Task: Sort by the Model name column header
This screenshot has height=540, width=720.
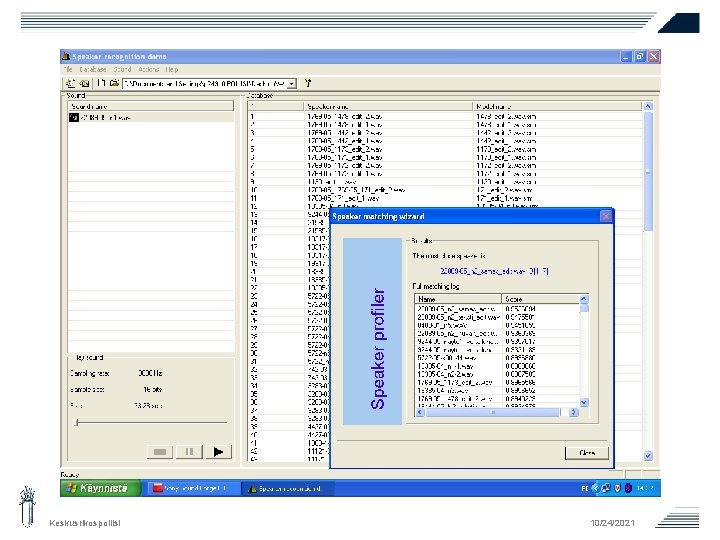Action: (x=557, y=106)
